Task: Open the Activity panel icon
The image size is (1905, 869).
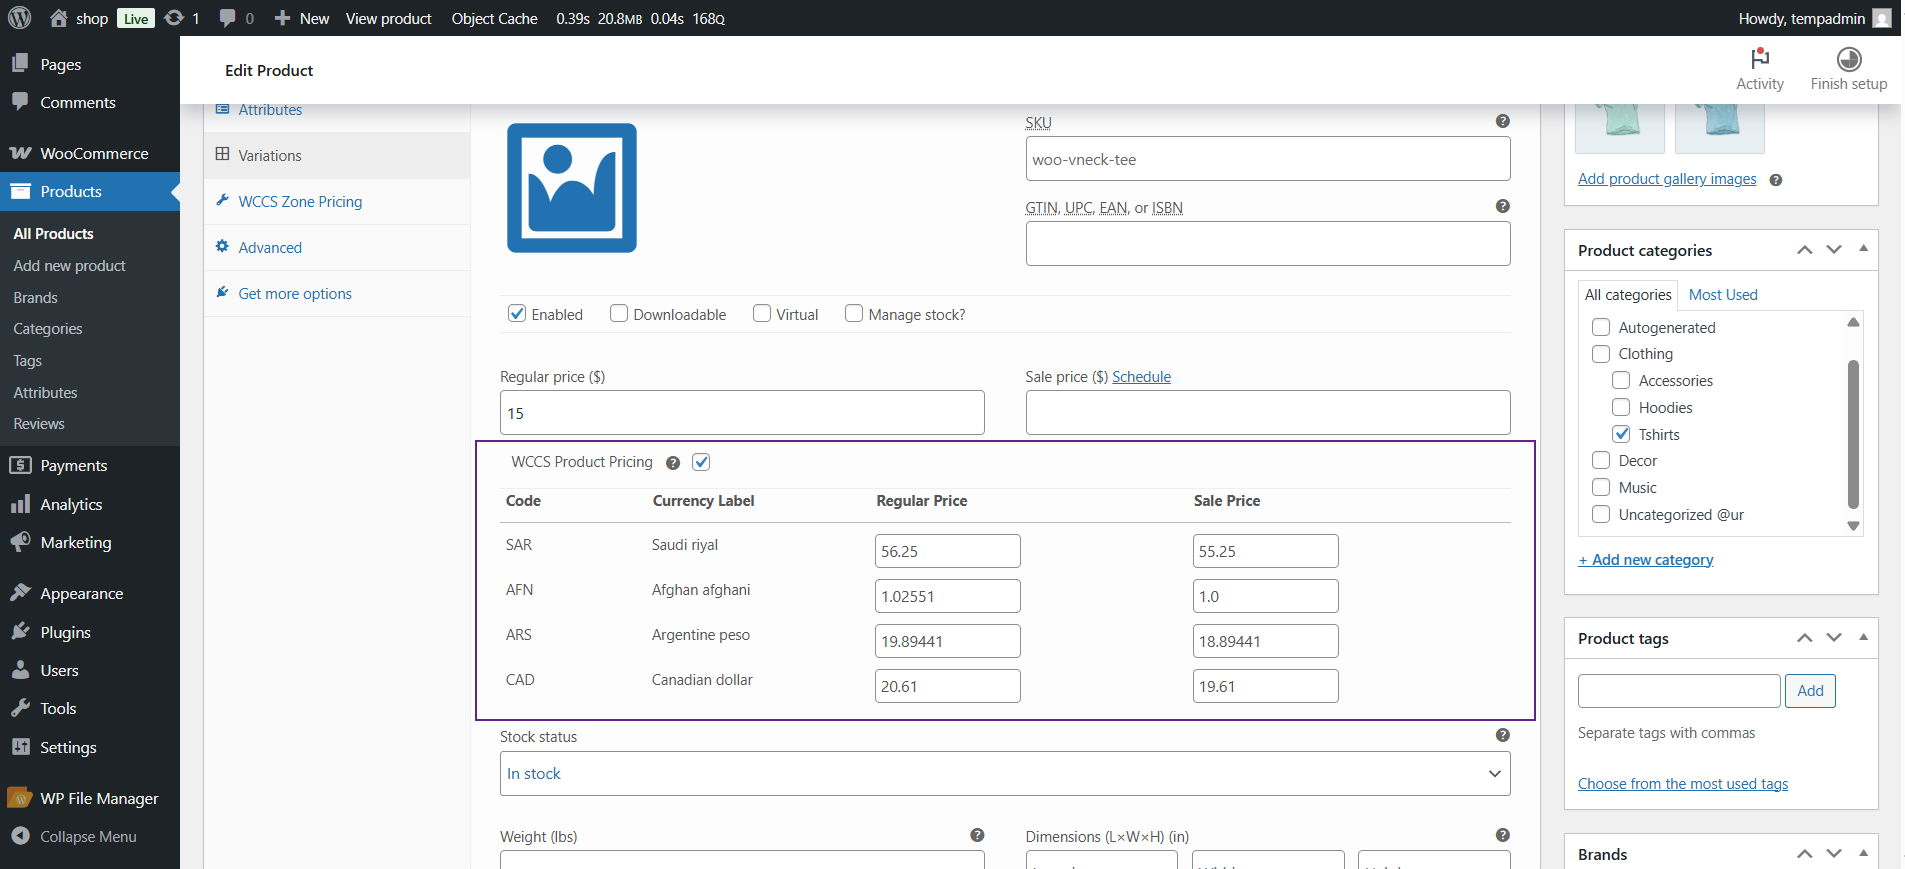Action: tap(1759, 59)
